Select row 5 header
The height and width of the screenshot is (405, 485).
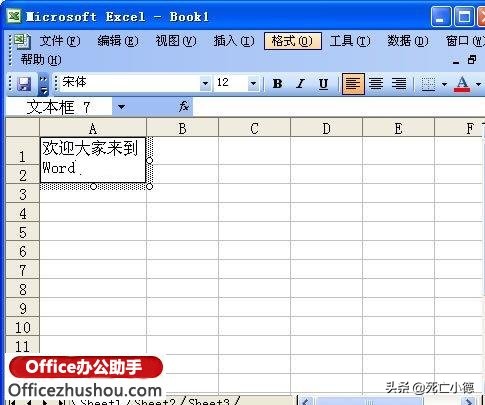(x=23, y=232)
